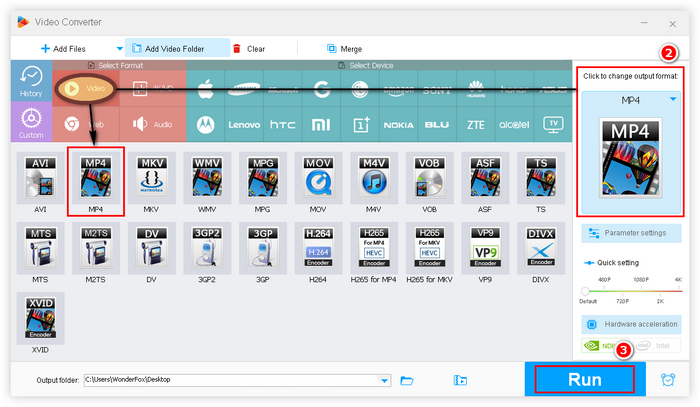Toggle Intel hardware acceleration option

point(657,345)
